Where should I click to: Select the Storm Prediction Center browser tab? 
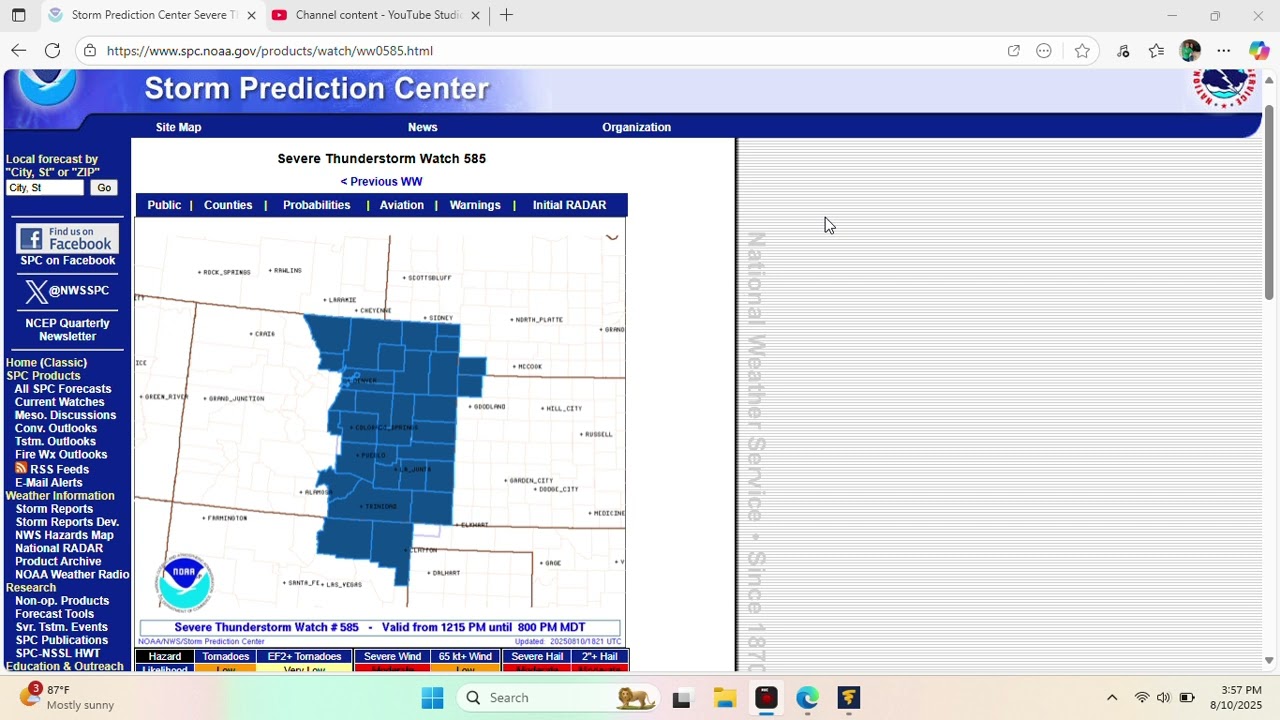point(152,15)
